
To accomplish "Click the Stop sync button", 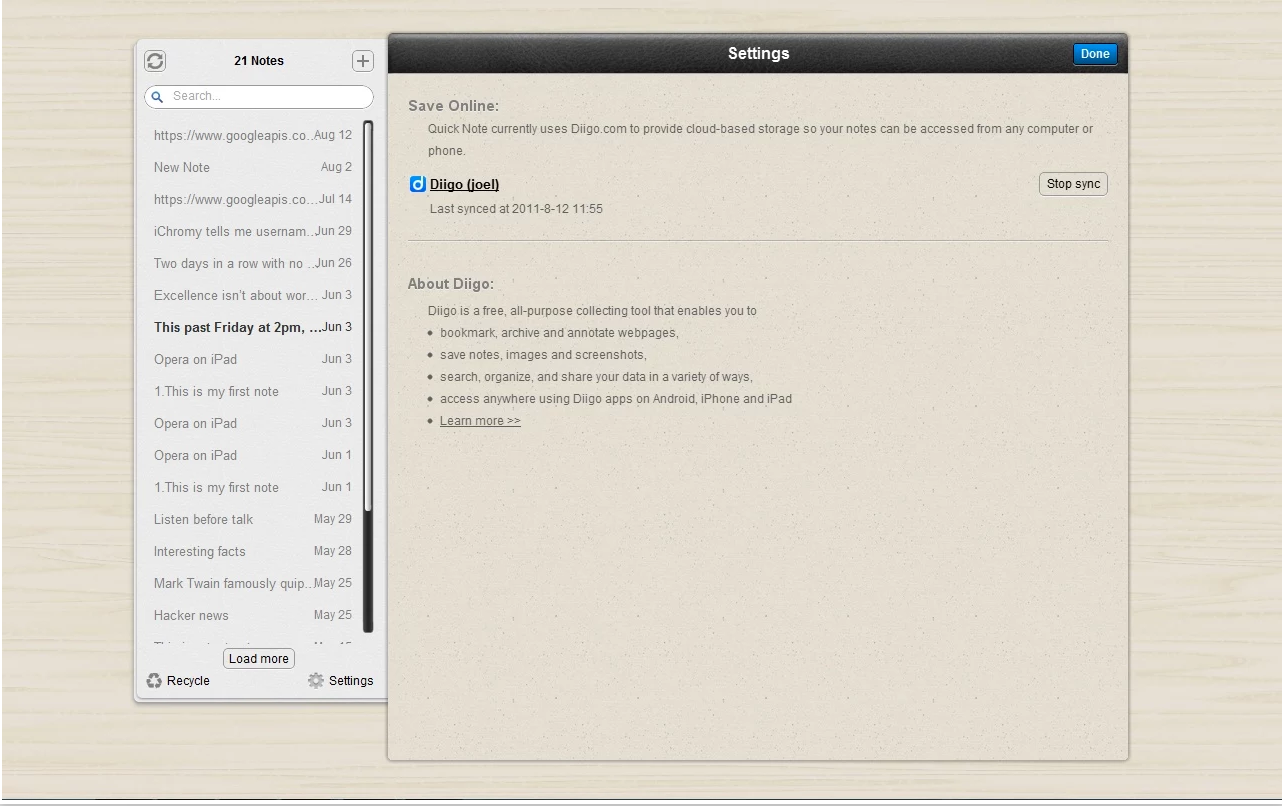I will pos(1073,184).
